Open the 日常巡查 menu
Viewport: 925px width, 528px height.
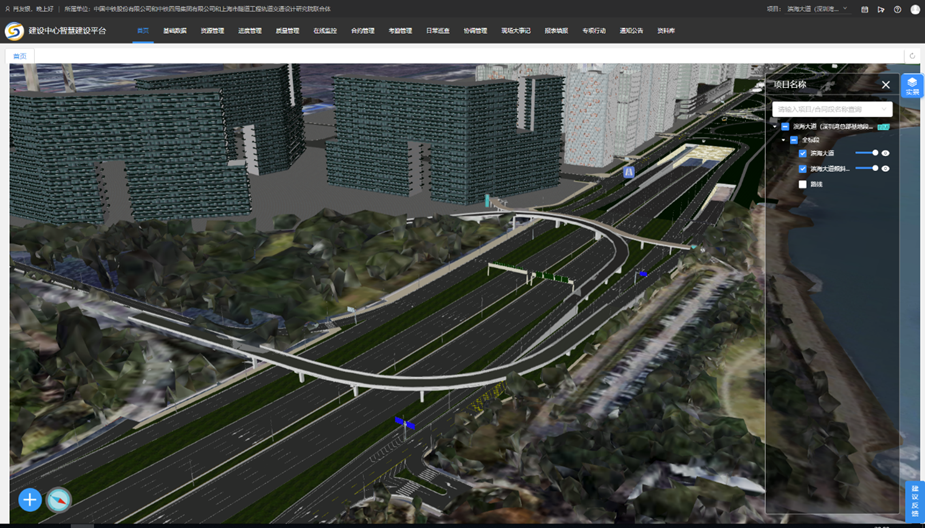pyautogui.click(x=438, y=31)
